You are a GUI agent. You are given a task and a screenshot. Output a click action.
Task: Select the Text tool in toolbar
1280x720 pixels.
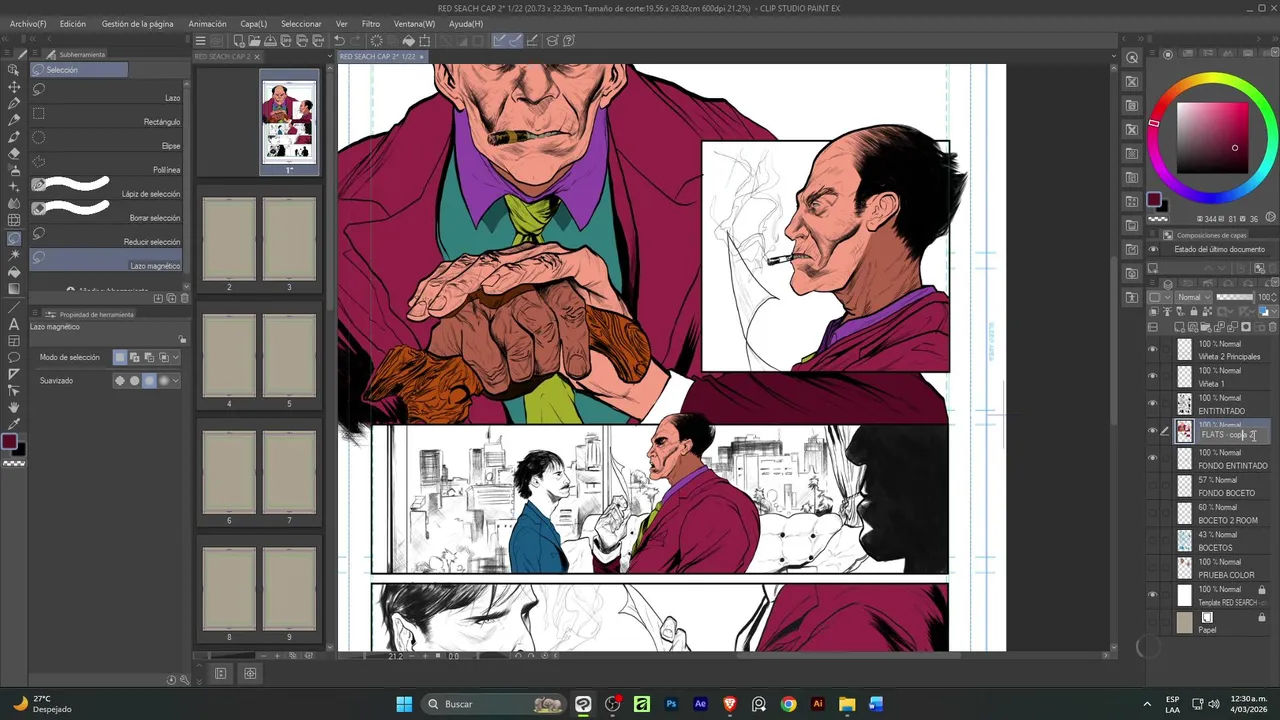click(x=14, y=324)
